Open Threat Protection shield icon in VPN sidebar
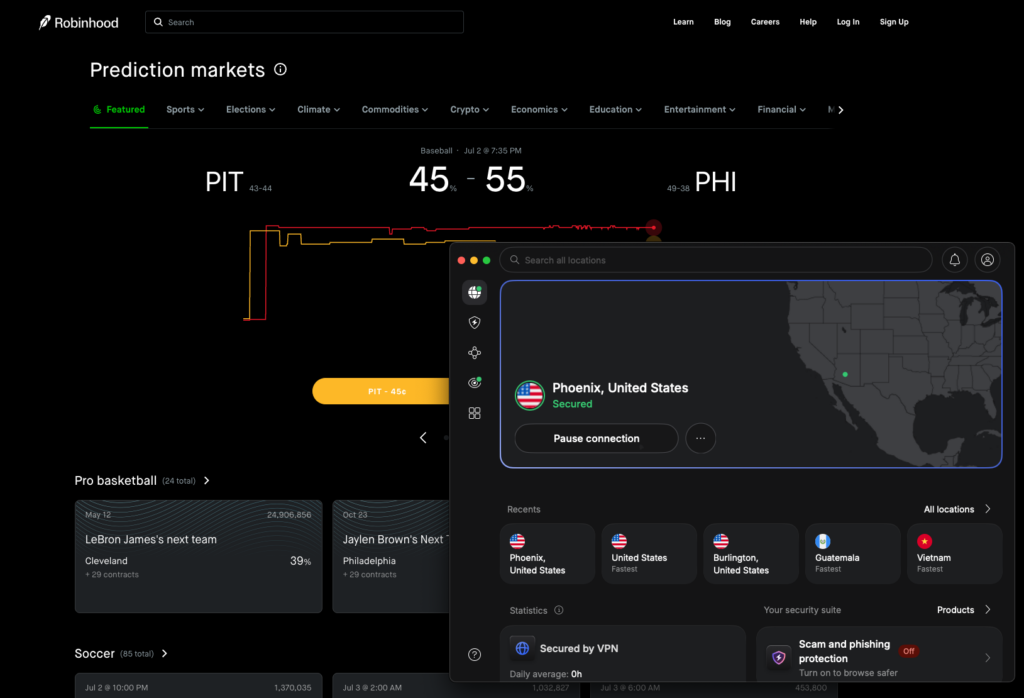Screen dimensions: 1024x698 [475, 323]
